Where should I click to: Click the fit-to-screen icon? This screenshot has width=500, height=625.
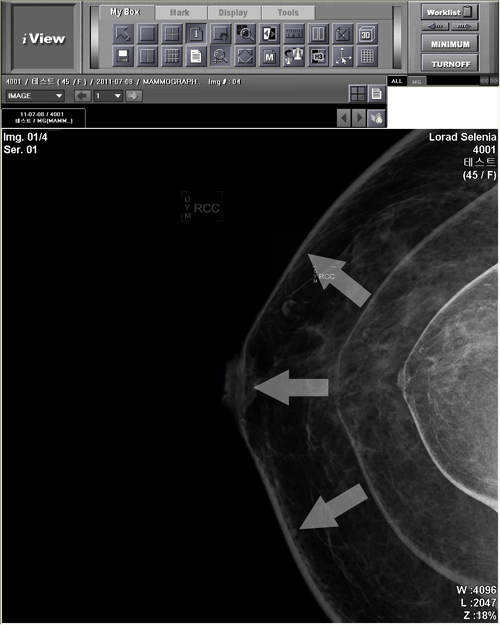click(245, 56)
